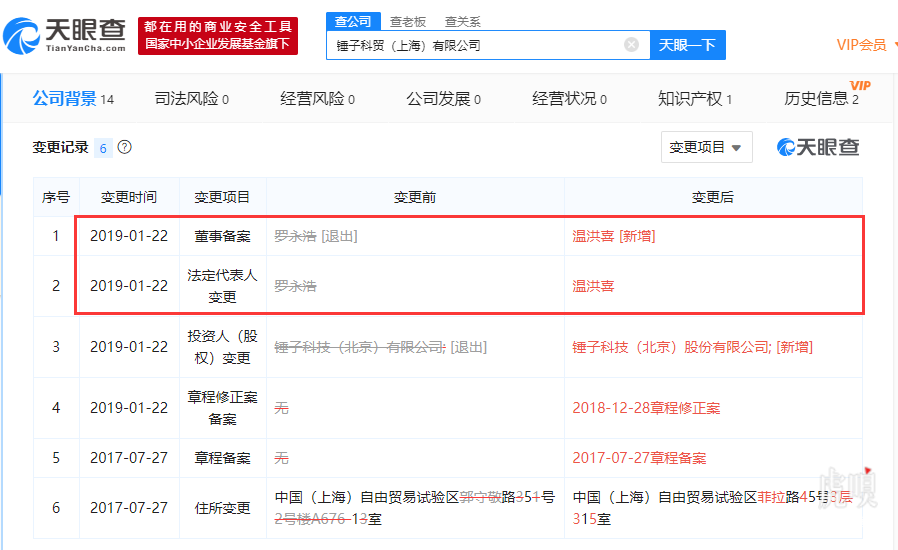Click 锤子科技（北京）有限公司 [退出]

[380, 347]
